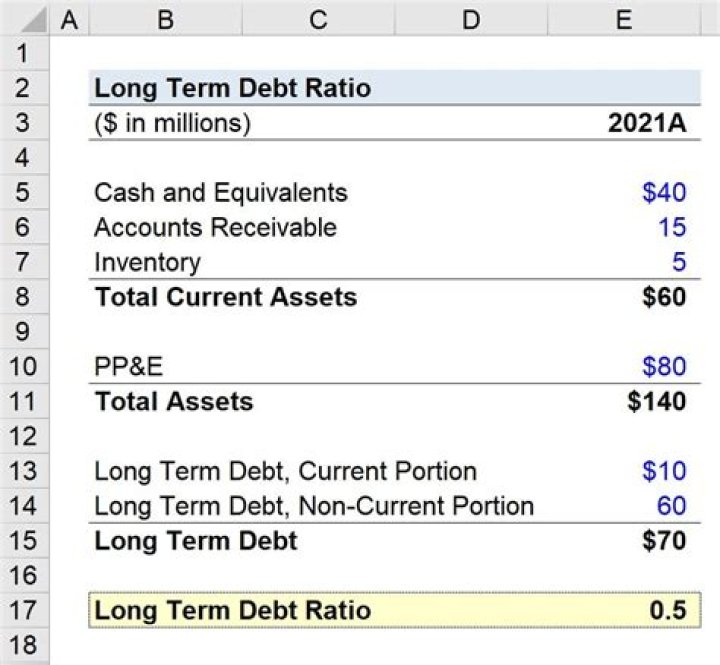Select the PP&E $80 value cell
This screenshot has height=665, width=720.
click(x=663, y=366)
